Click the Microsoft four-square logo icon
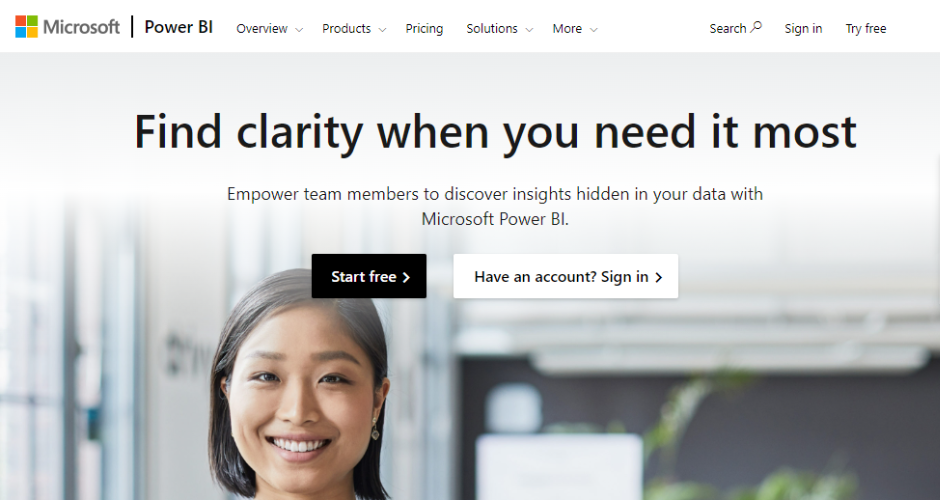940x500 pixels. coord(26,27)
